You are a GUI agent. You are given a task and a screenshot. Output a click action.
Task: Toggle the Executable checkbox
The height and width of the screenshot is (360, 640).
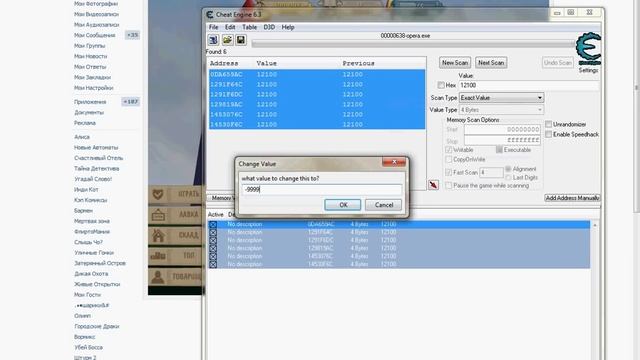pos(499,150)
